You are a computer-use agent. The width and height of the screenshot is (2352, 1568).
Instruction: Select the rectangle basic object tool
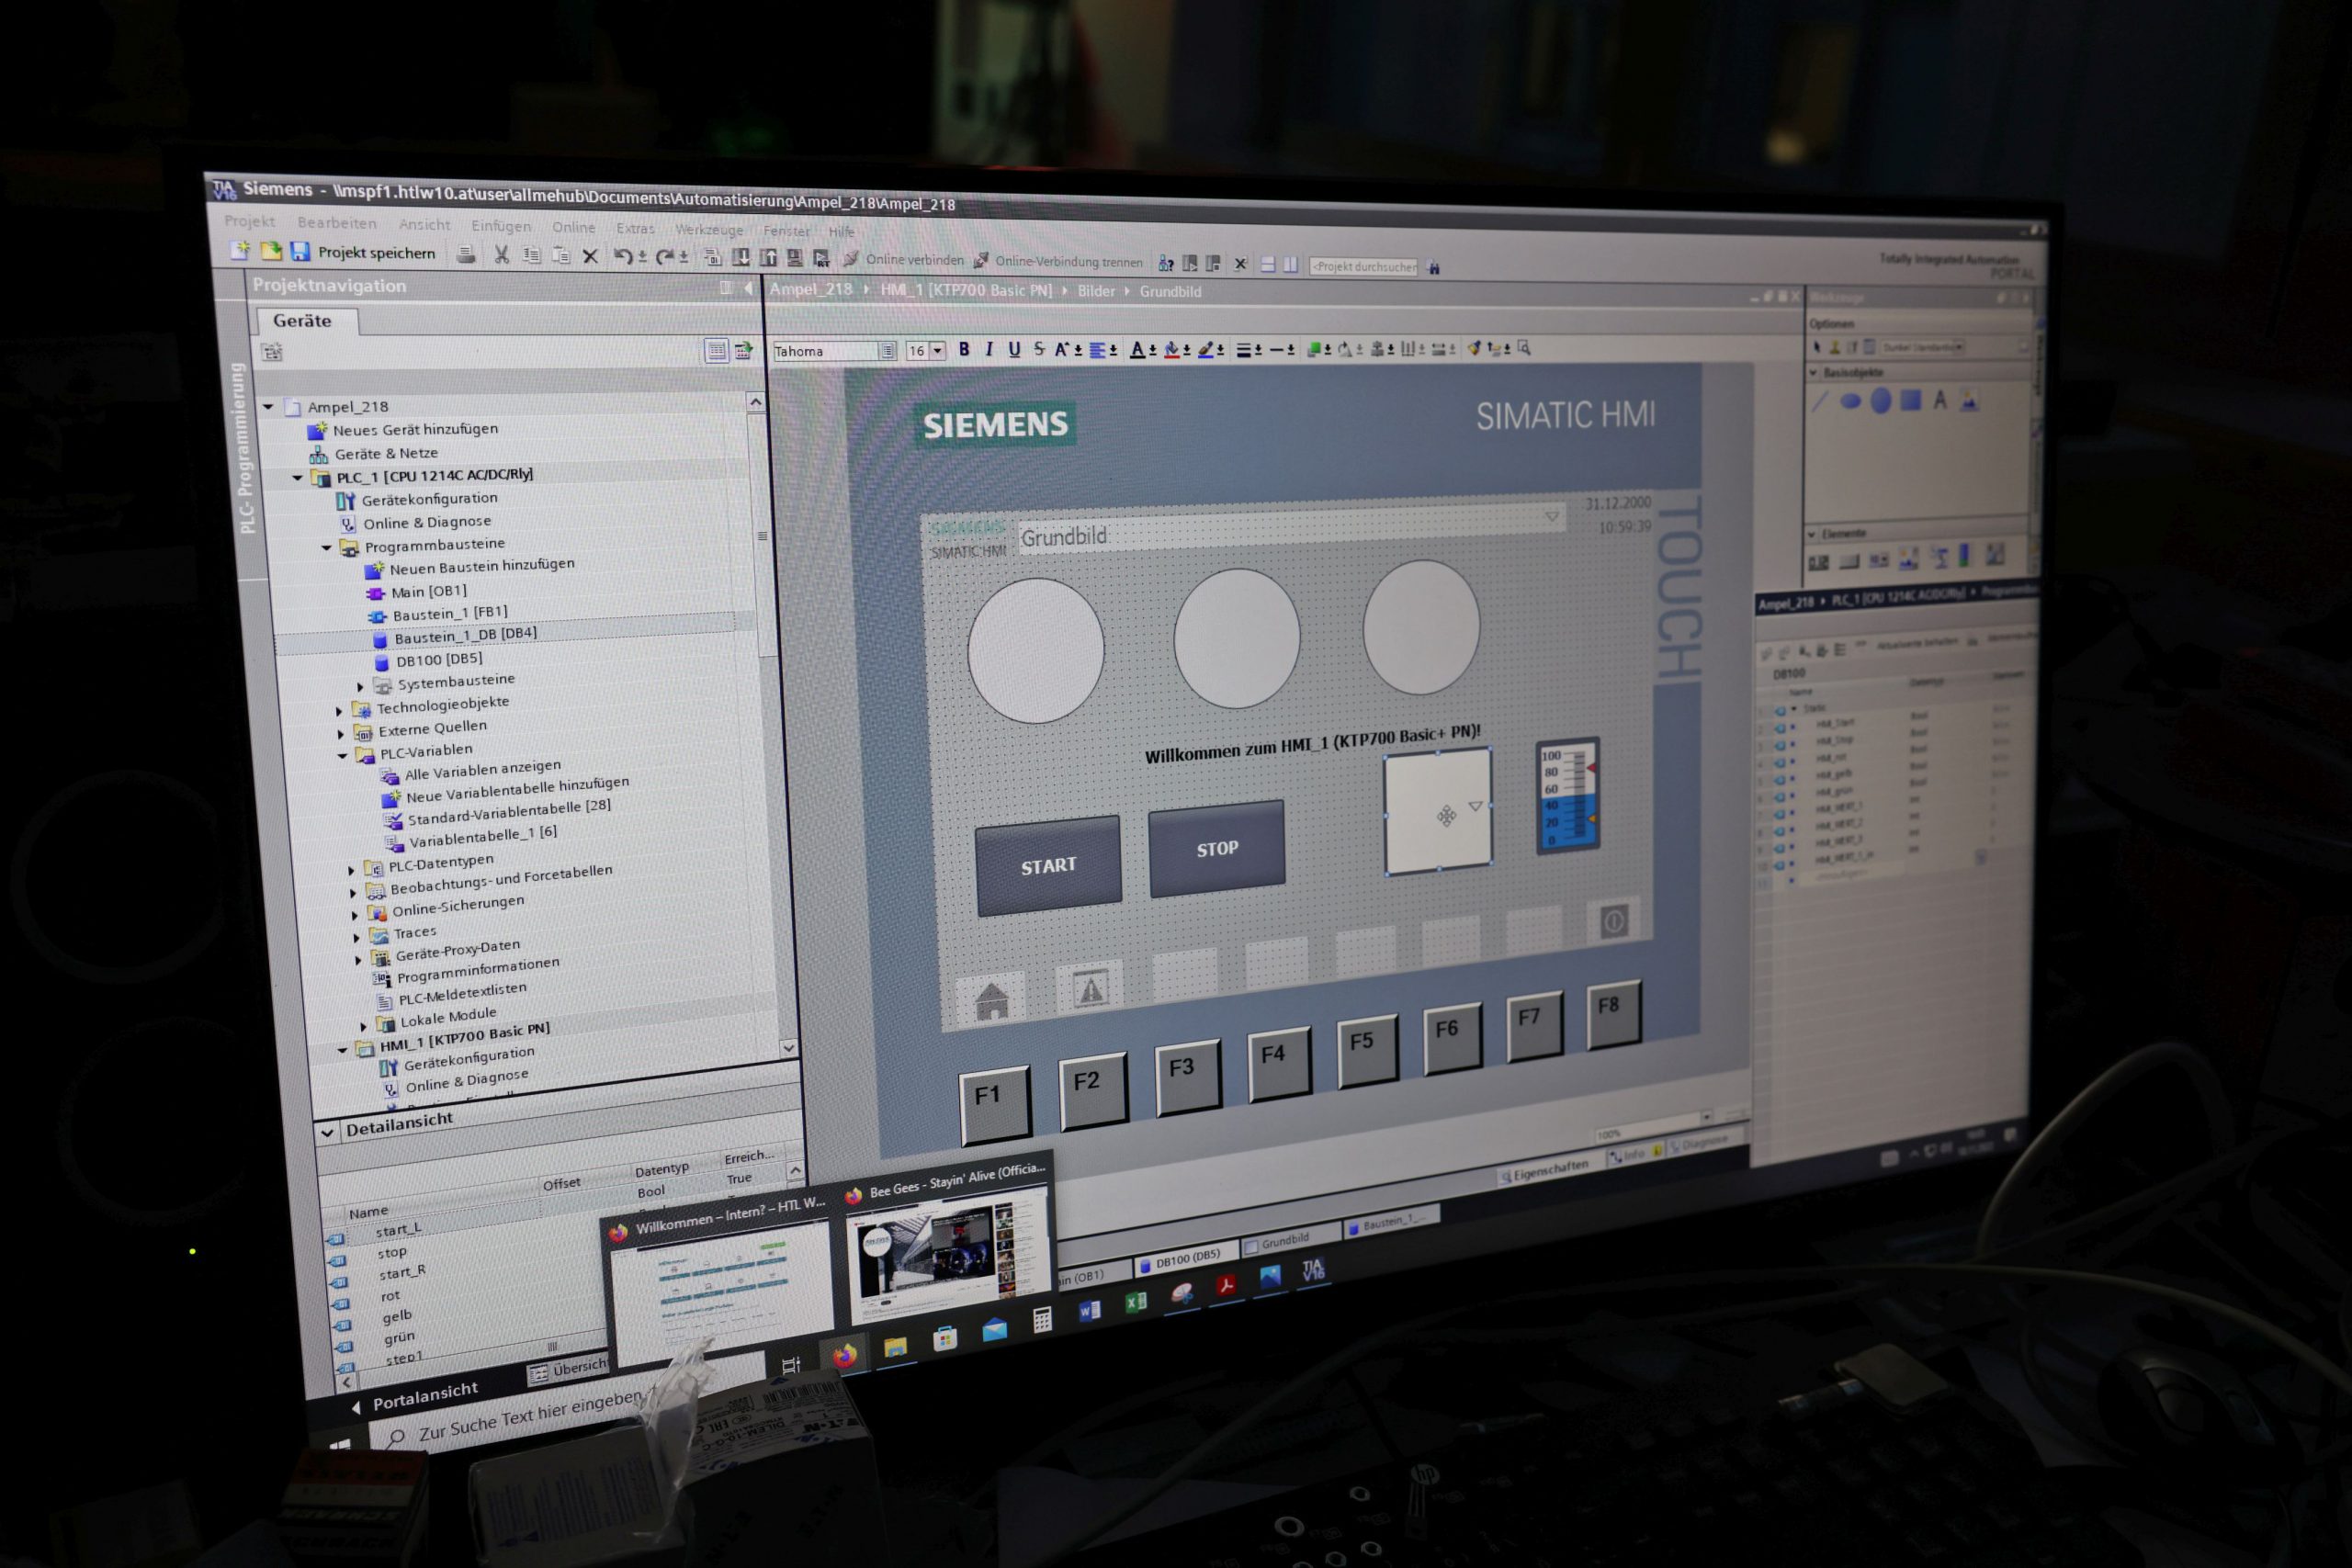(x=1911, y=401)
